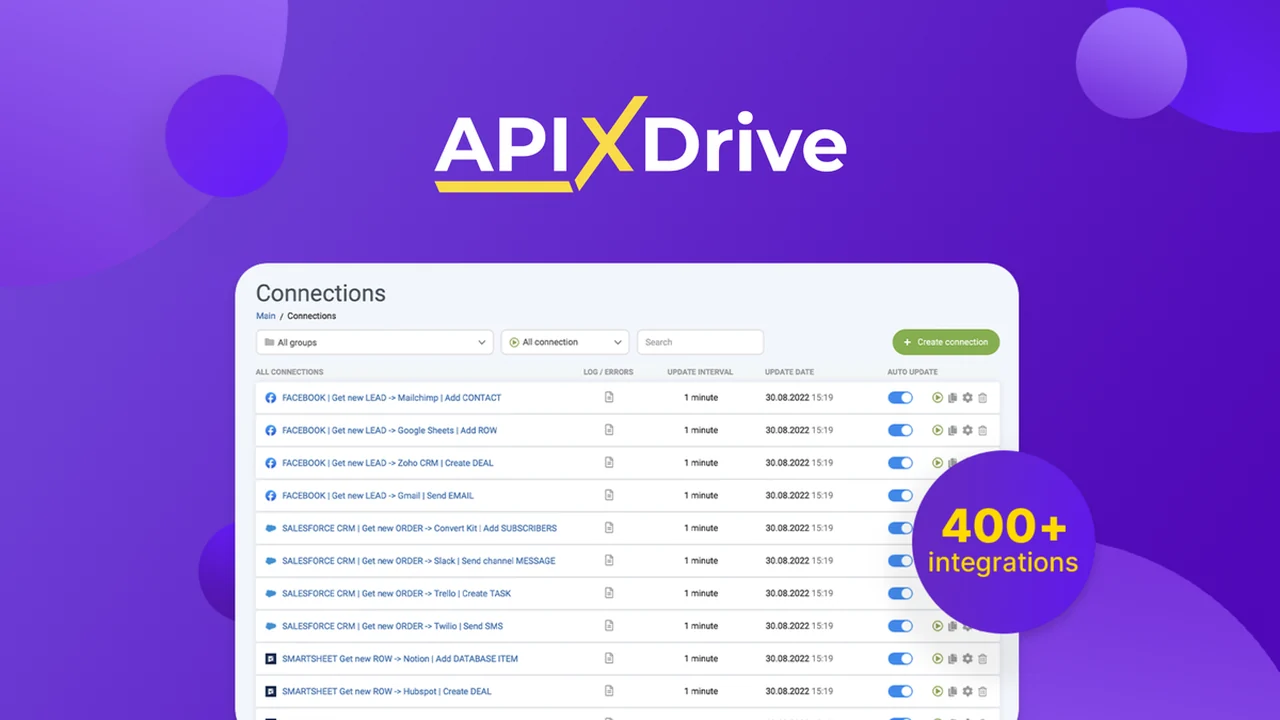This screenshot has height=720, width=1280.
Task: Sort by the Update Date column header
Action: click(789, 371)
